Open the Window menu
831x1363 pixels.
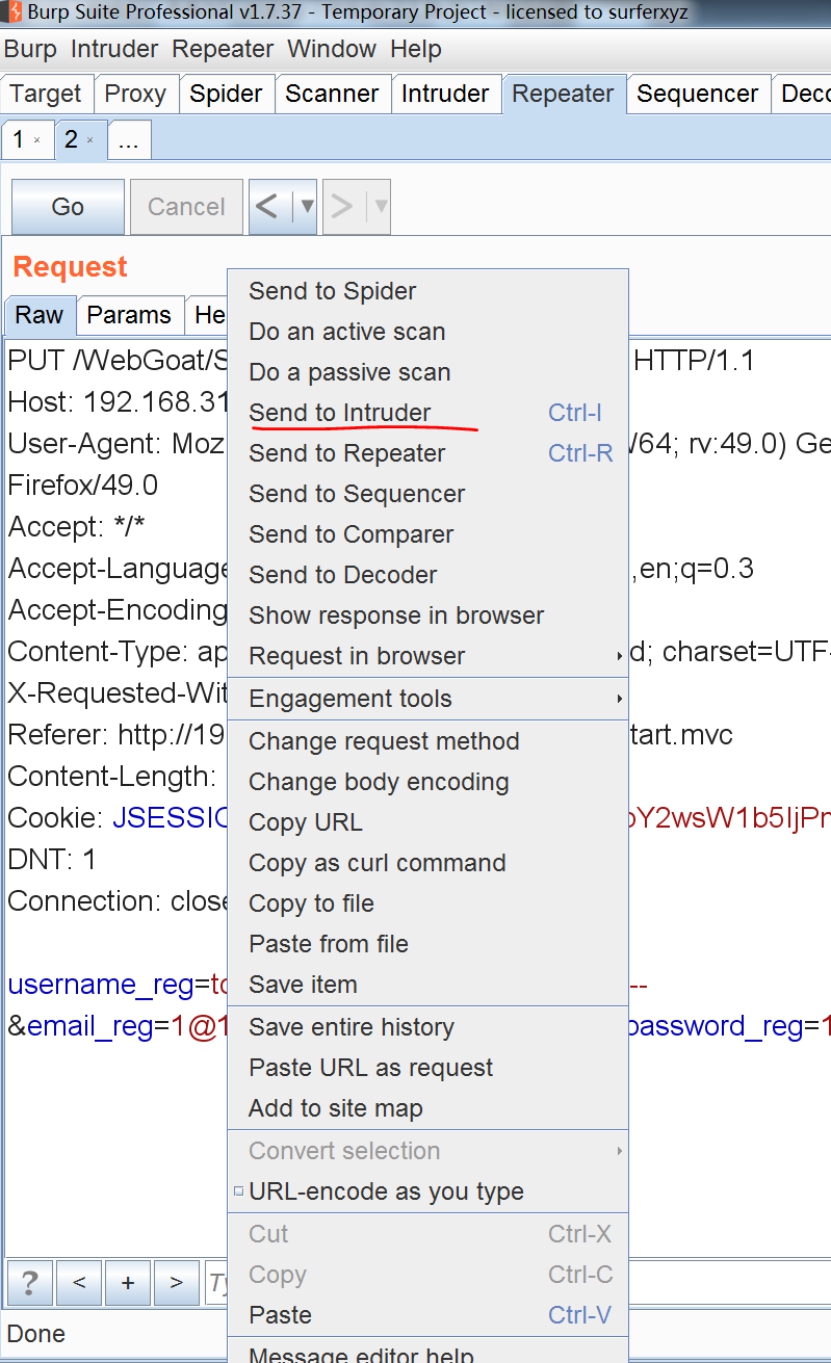point(332,49)
